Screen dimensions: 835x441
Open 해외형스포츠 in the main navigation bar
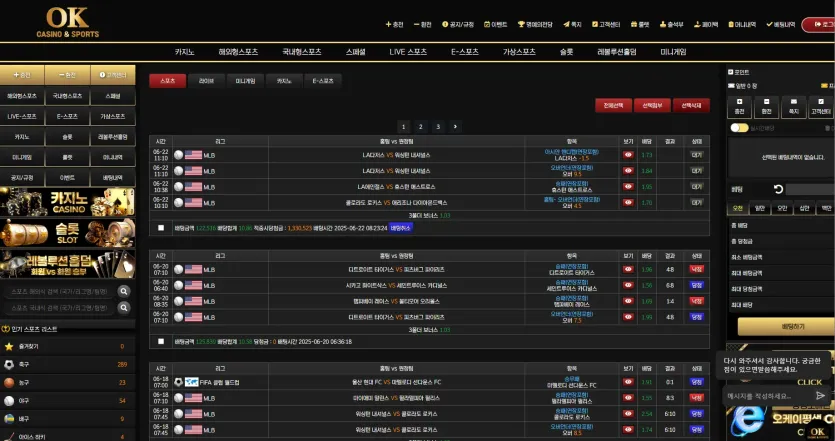point(238,52)
